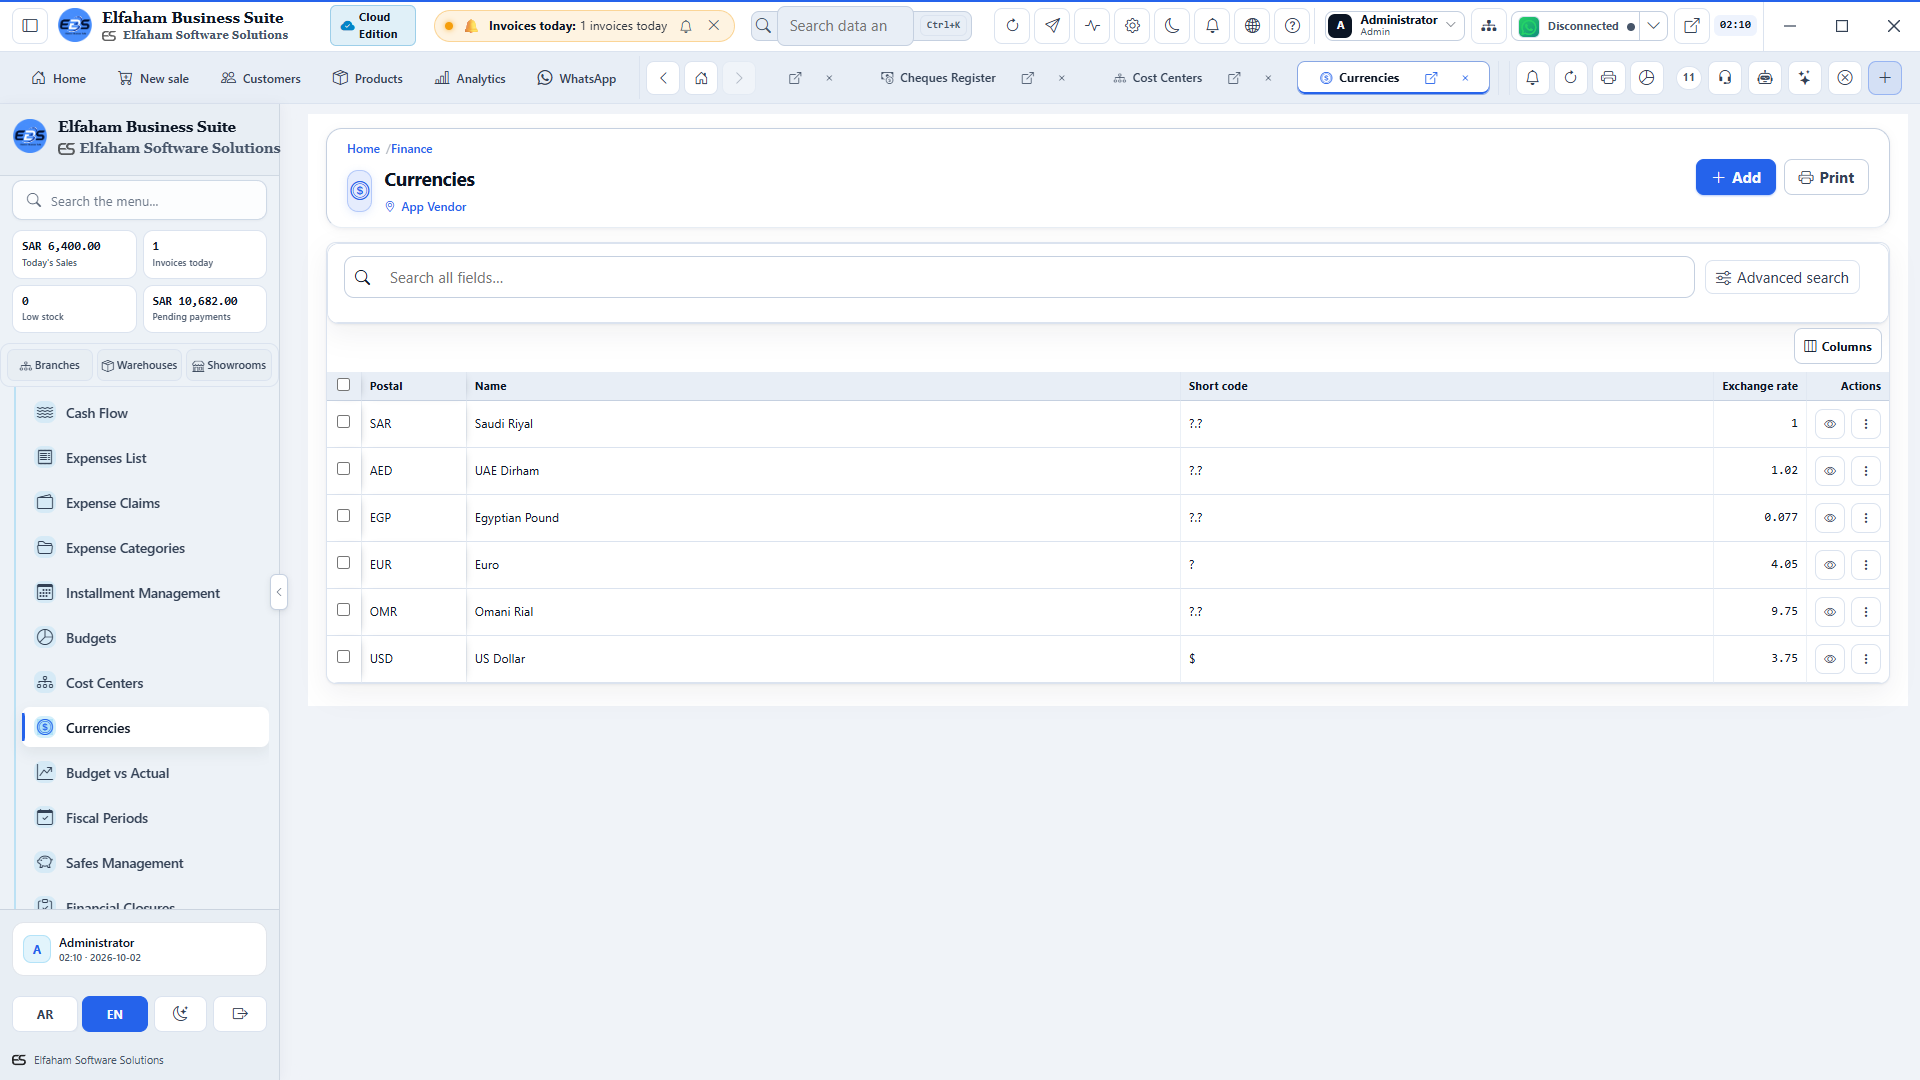Click the globe language icon
The height and width of the screenshot is (1080, 1920).
pyautogui.click(x=1252, y=26)
